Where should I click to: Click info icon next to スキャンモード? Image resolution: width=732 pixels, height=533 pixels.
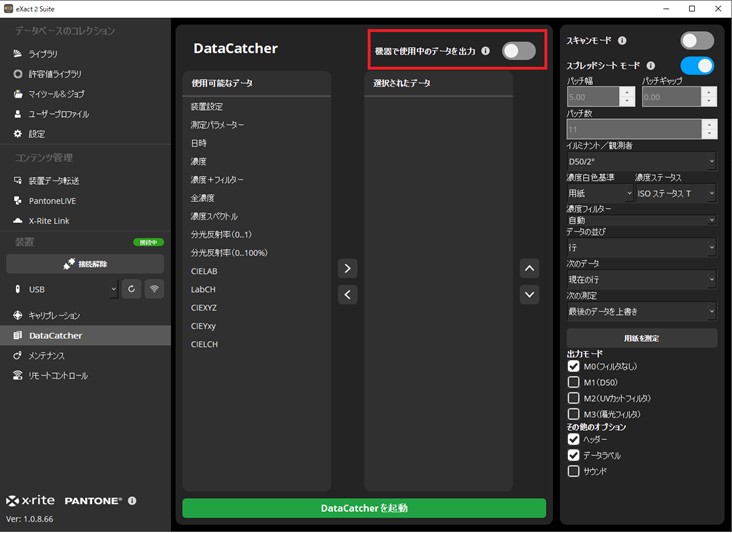pyautogui.click(x=622, y=41)
